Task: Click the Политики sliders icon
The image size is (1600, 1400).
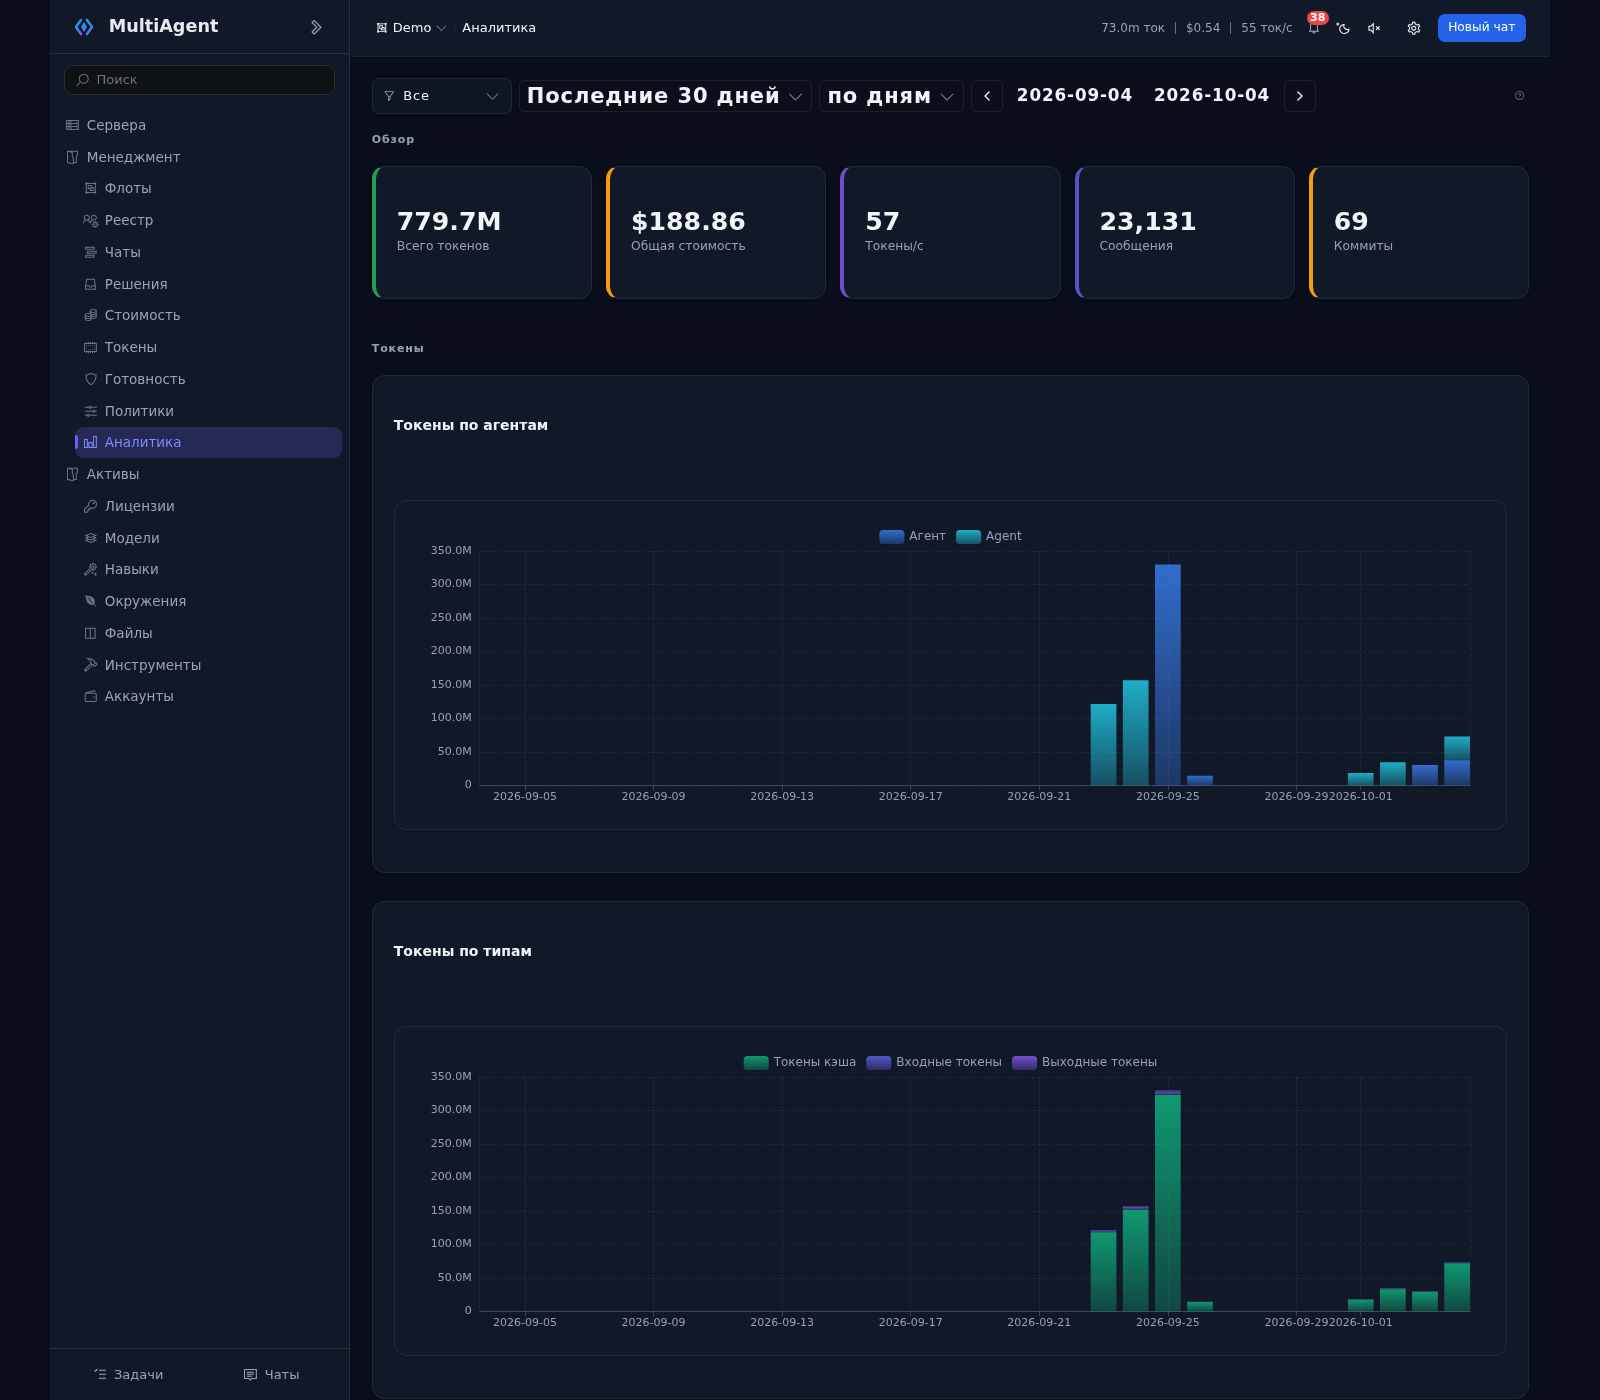Action: click(91, 411)
